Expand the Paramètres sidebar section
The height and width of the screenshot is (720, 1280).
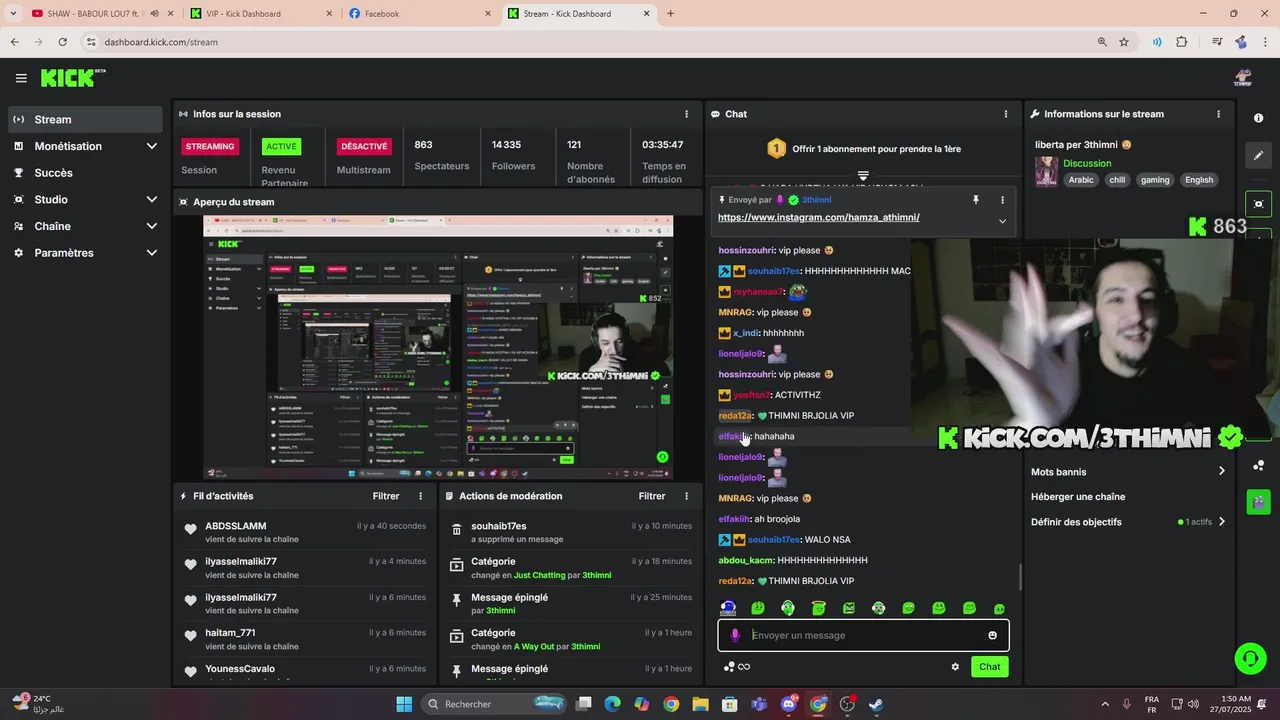tap(152, 253)
